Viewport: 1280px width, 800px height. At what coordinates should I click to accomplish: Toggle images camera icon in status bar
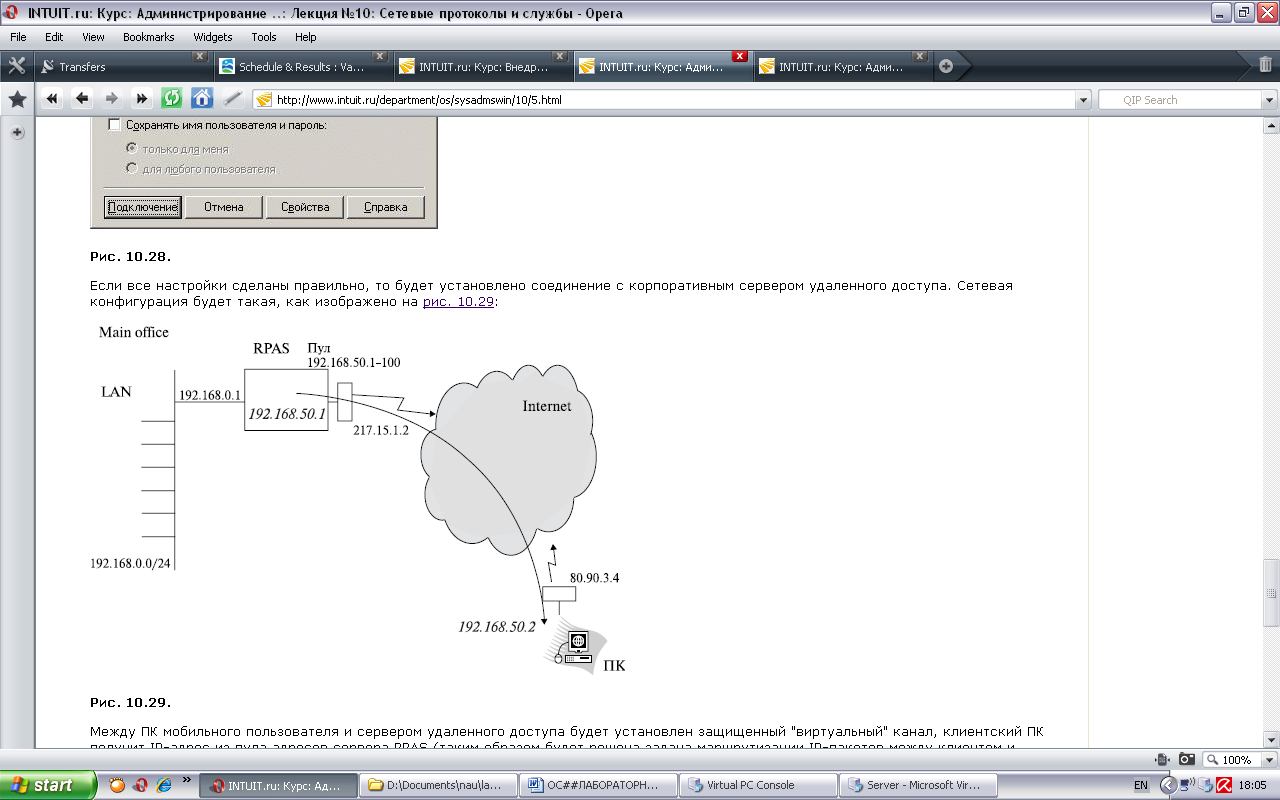[1187, 759]
